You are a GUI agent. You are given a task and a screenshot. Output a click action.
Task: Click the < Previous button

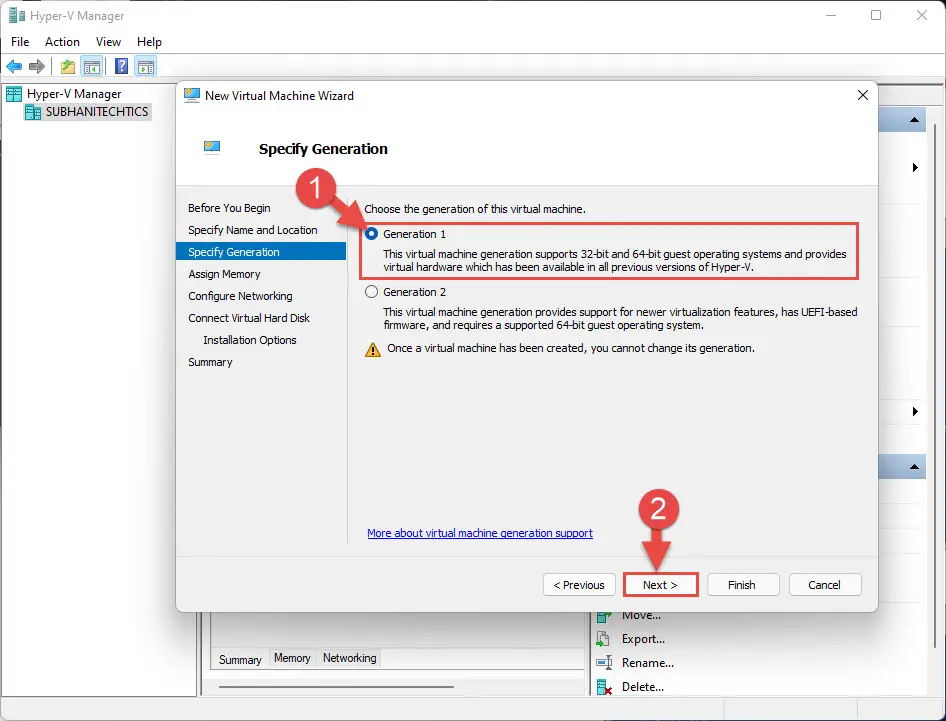click(x=579, y=585)
